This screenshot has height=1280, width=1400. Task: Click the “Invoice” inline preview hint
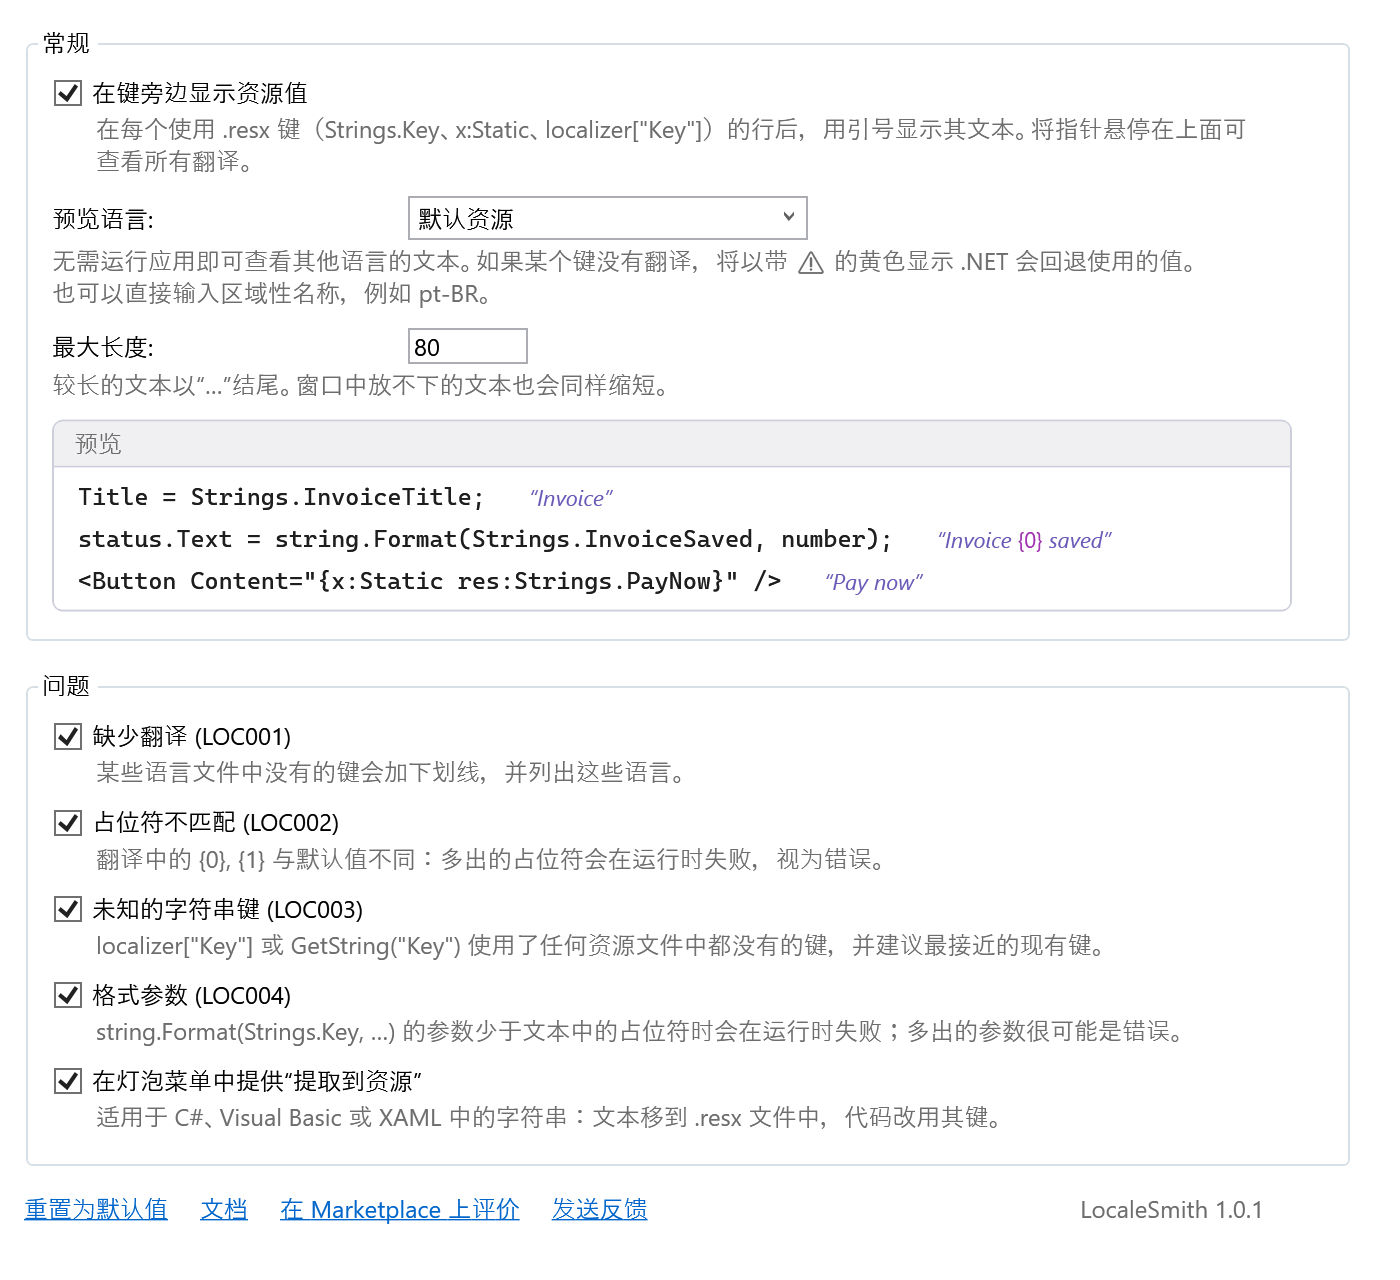[571, 498]
